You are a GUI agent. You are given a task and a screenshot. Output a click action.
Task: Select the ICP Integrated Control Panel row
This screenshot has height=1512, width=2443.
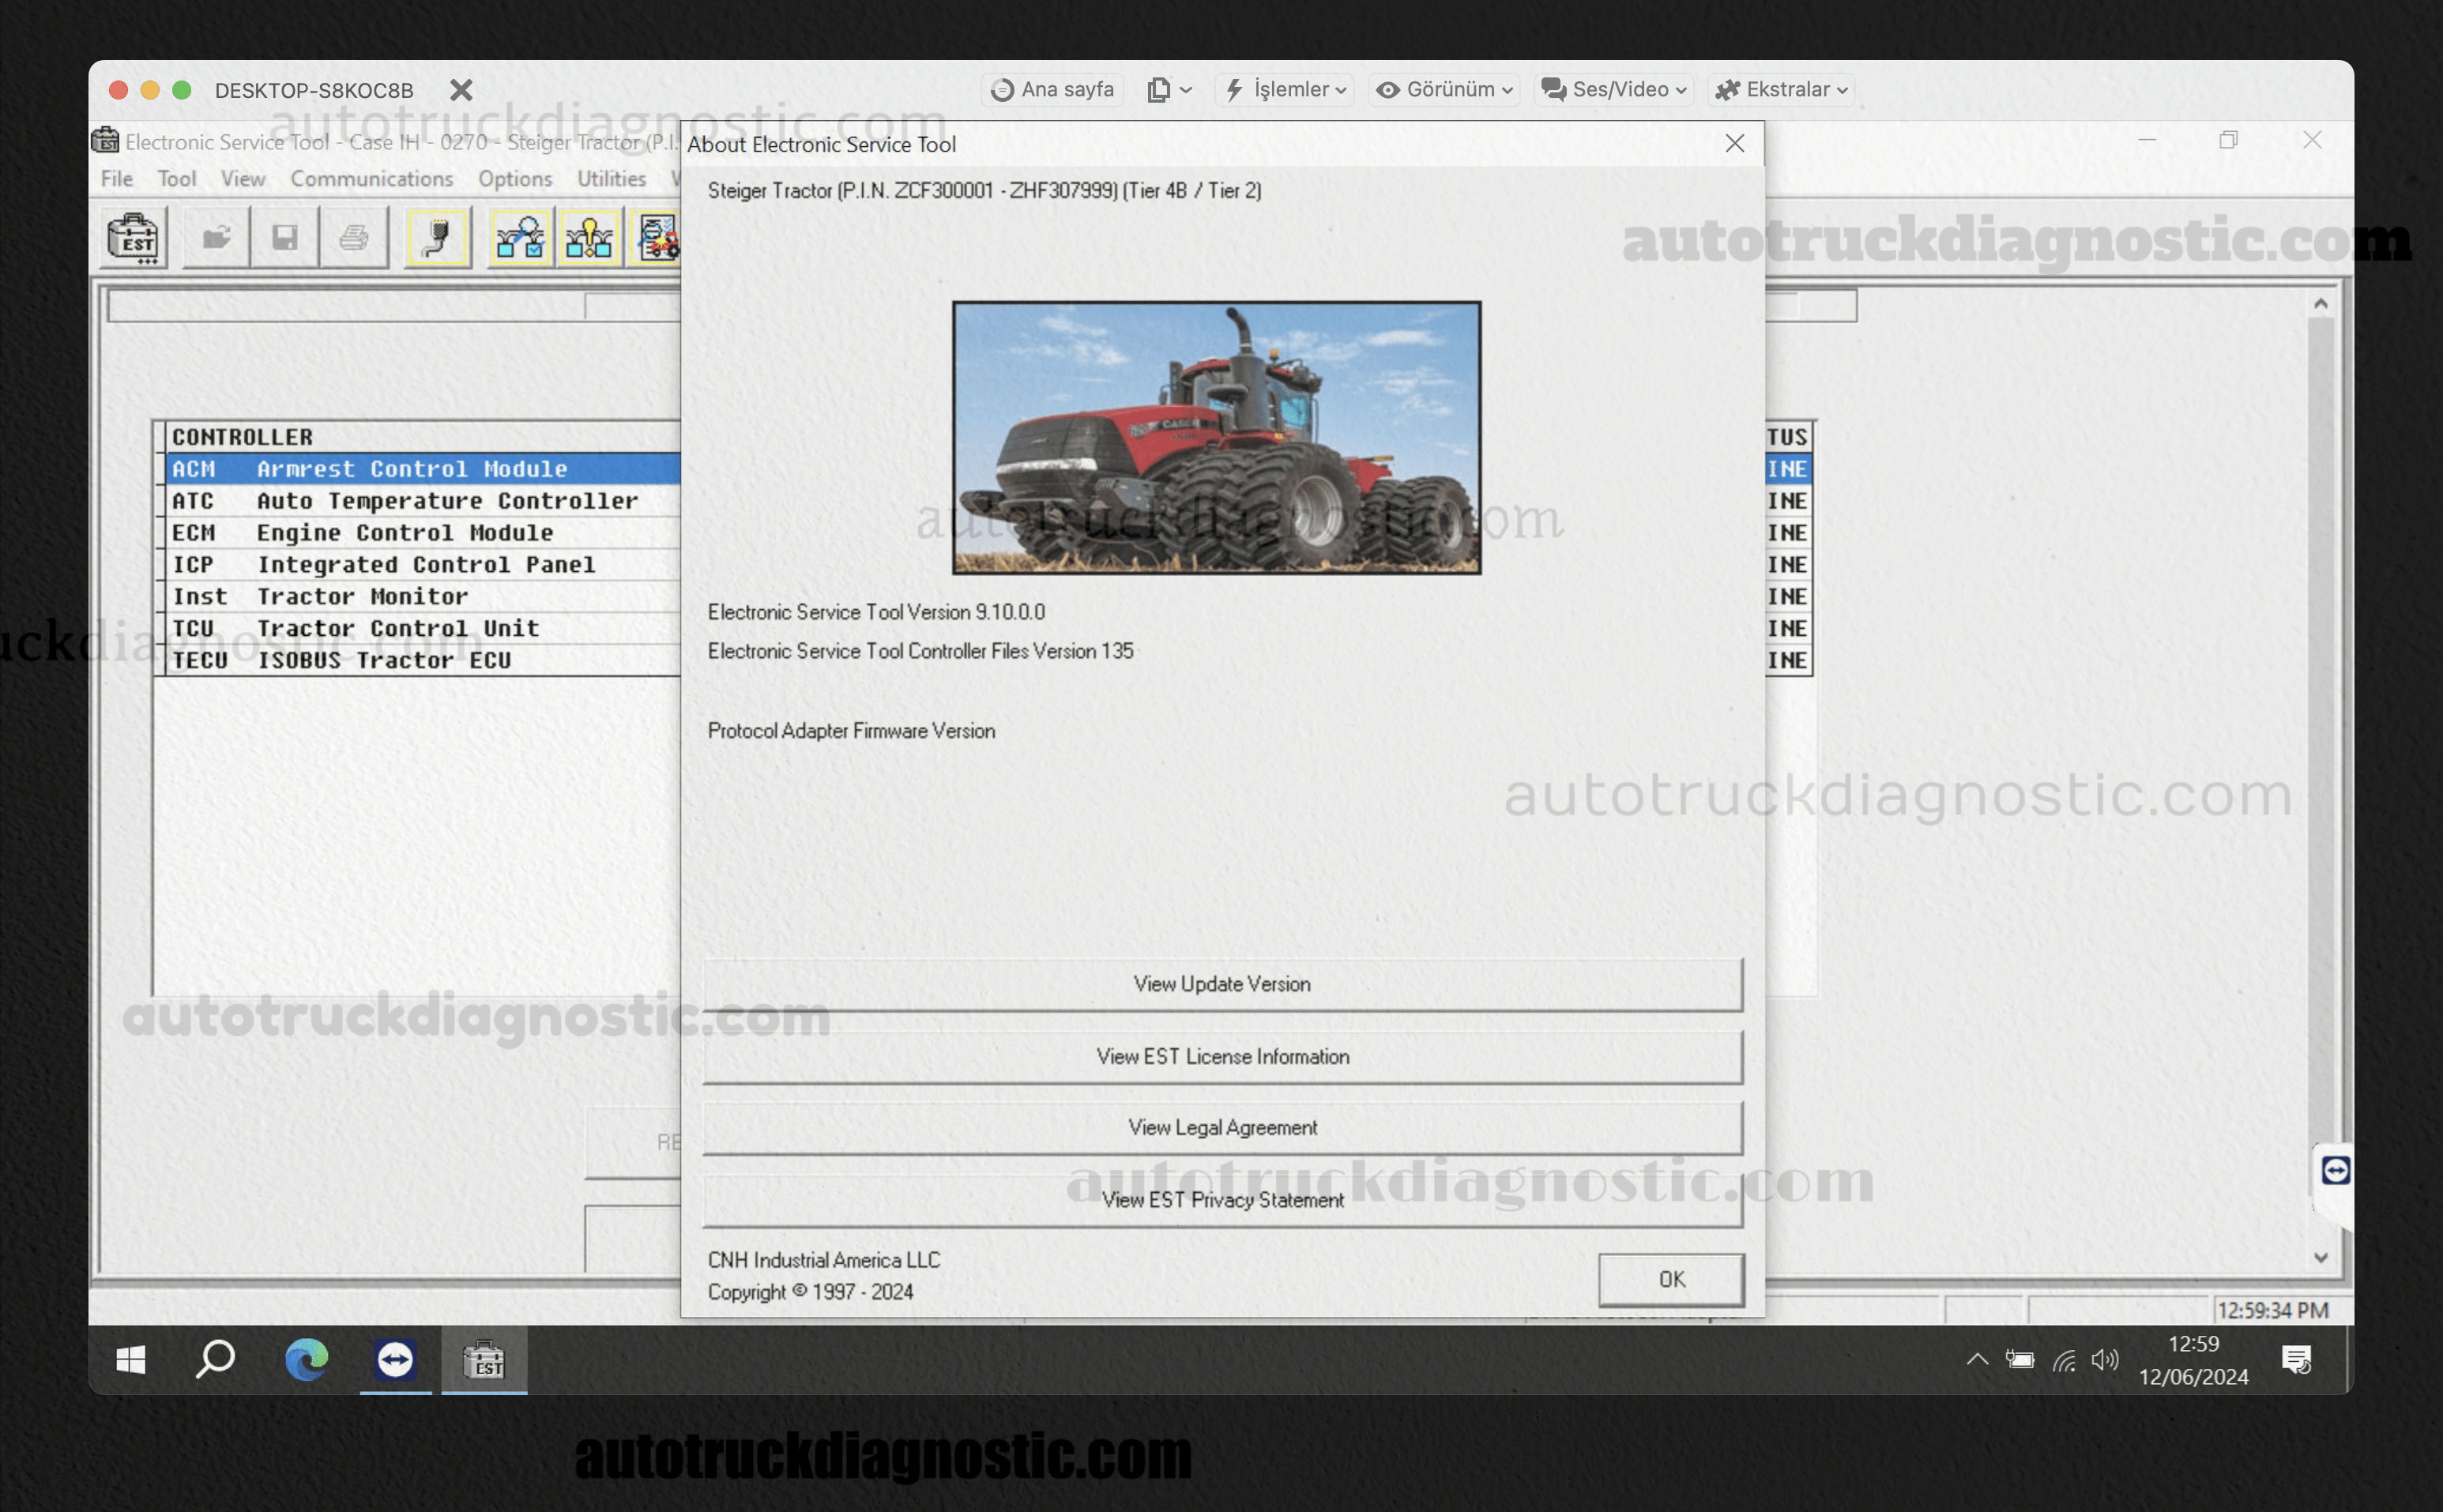[422, 565]
